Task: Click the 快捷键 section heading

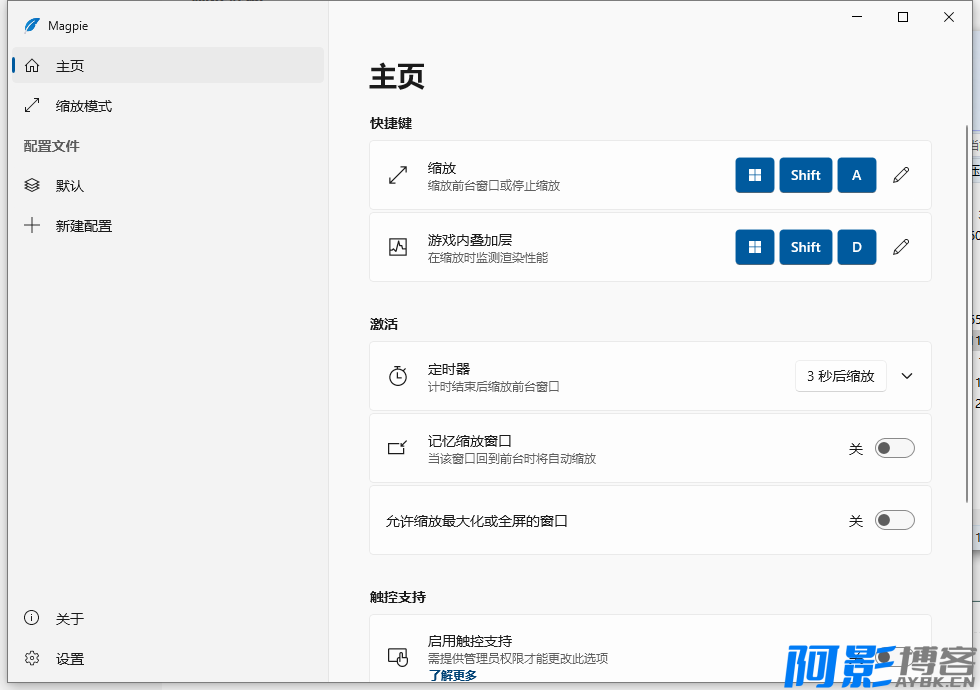Action: pos(391,123)
